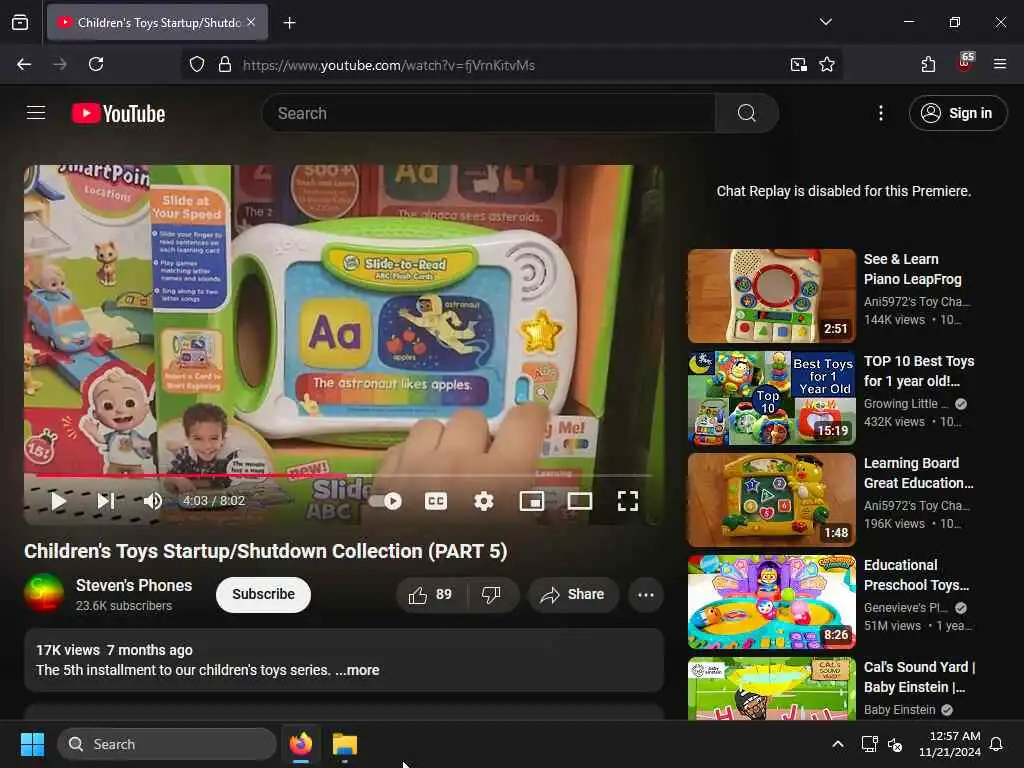Focus the YouTube search field
The width and height of the screenshot is (1024, 768).
pos(488,113)
